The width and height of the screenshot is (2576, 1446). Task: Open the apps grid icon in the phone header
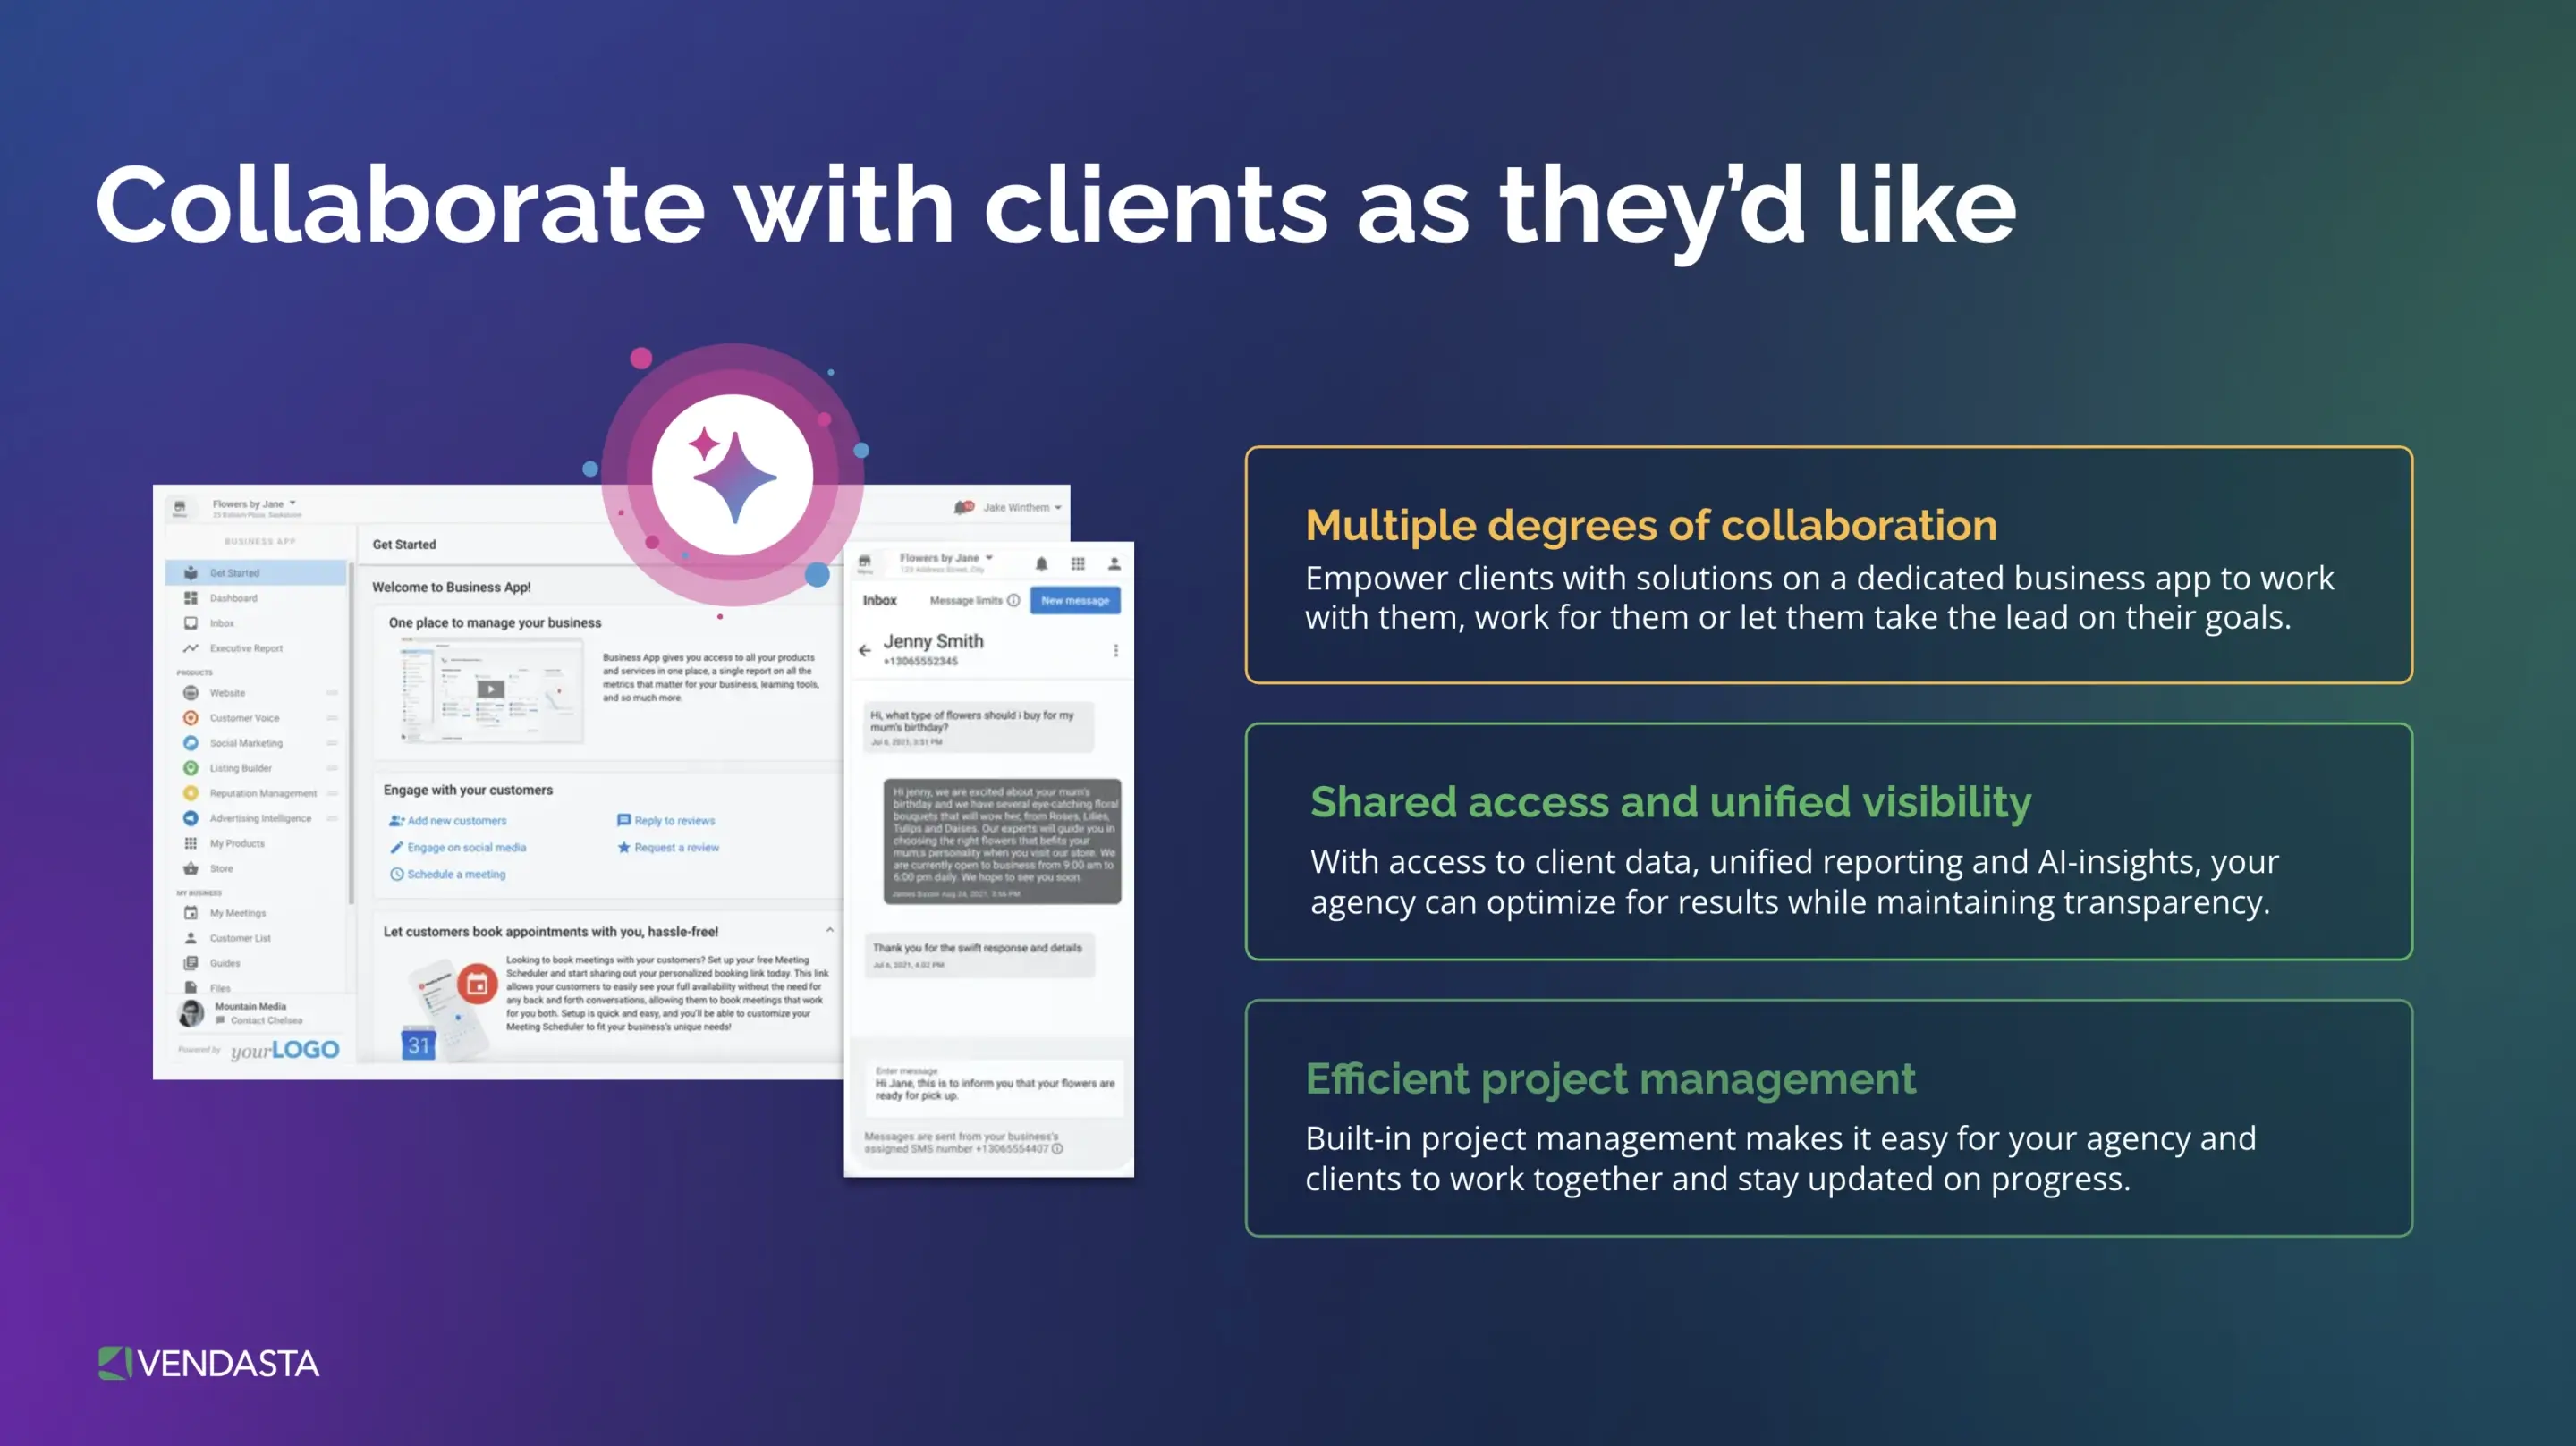click(x=1080, y=564)
